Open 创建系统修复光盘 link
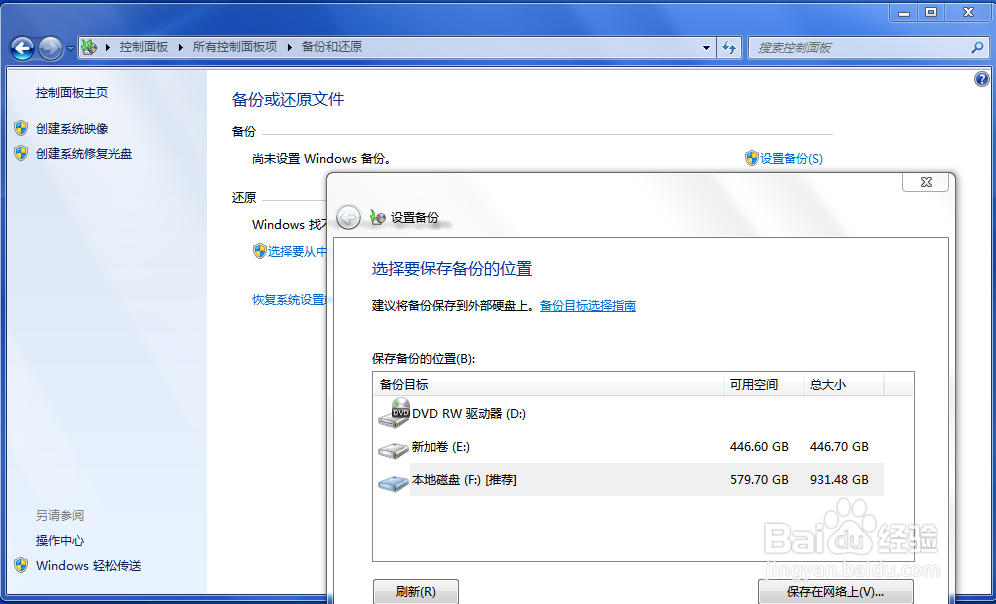 (84, 153)
